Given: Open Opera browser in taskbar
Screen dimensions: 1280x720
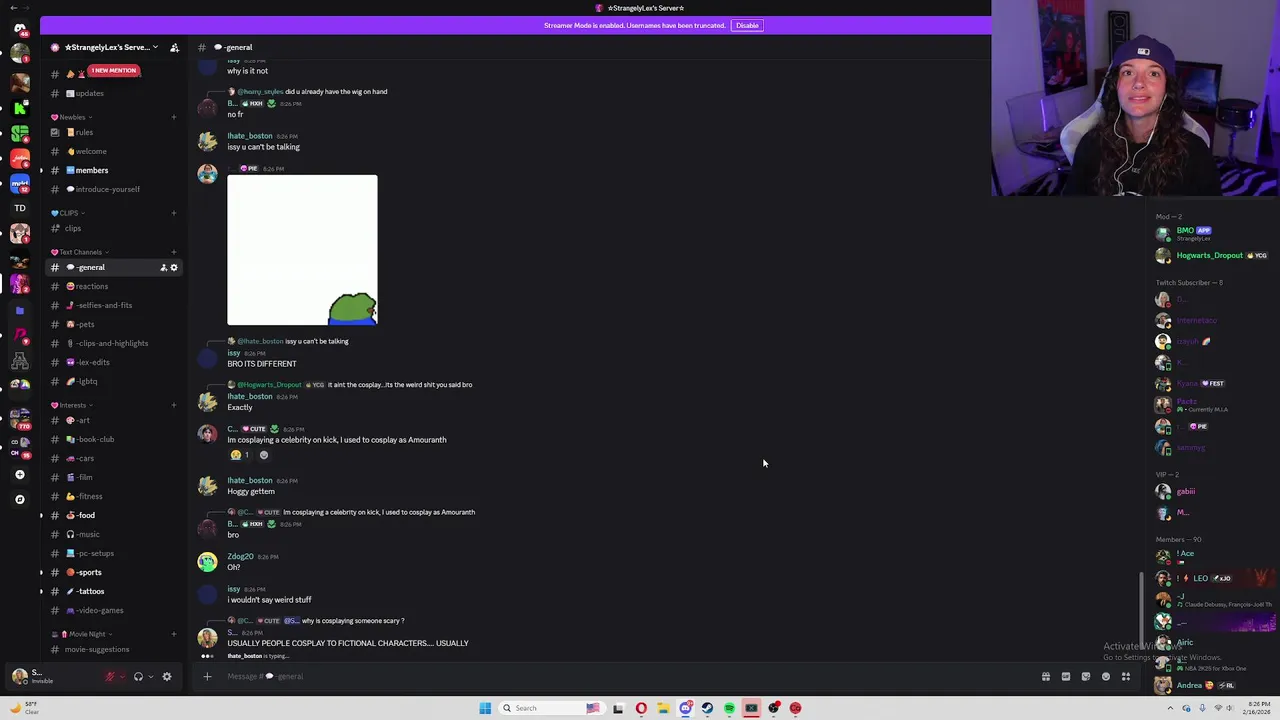Looking at the screenshot, I should 641,708.
